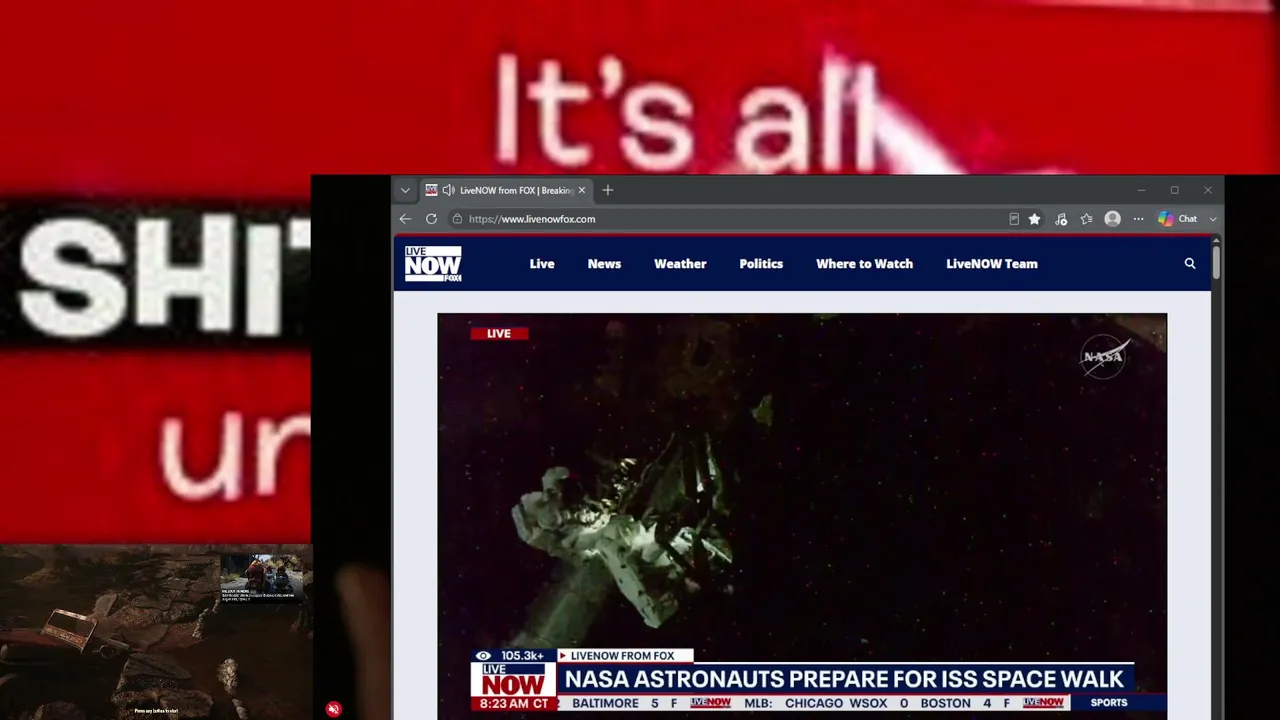This screenshot has height=720, width=1280.
Task: Open the Where to Watch page
Action: (x=864, y=264)
